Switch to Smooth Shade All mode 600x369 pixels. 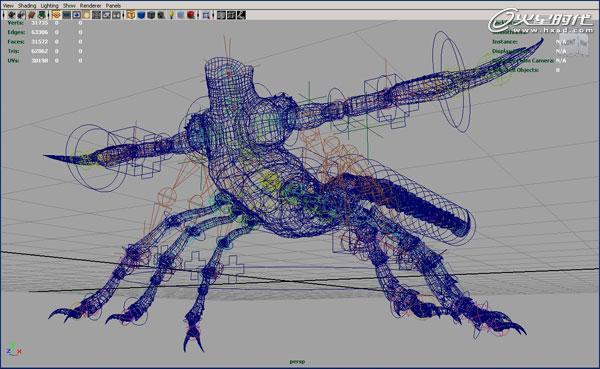[141, 15]
